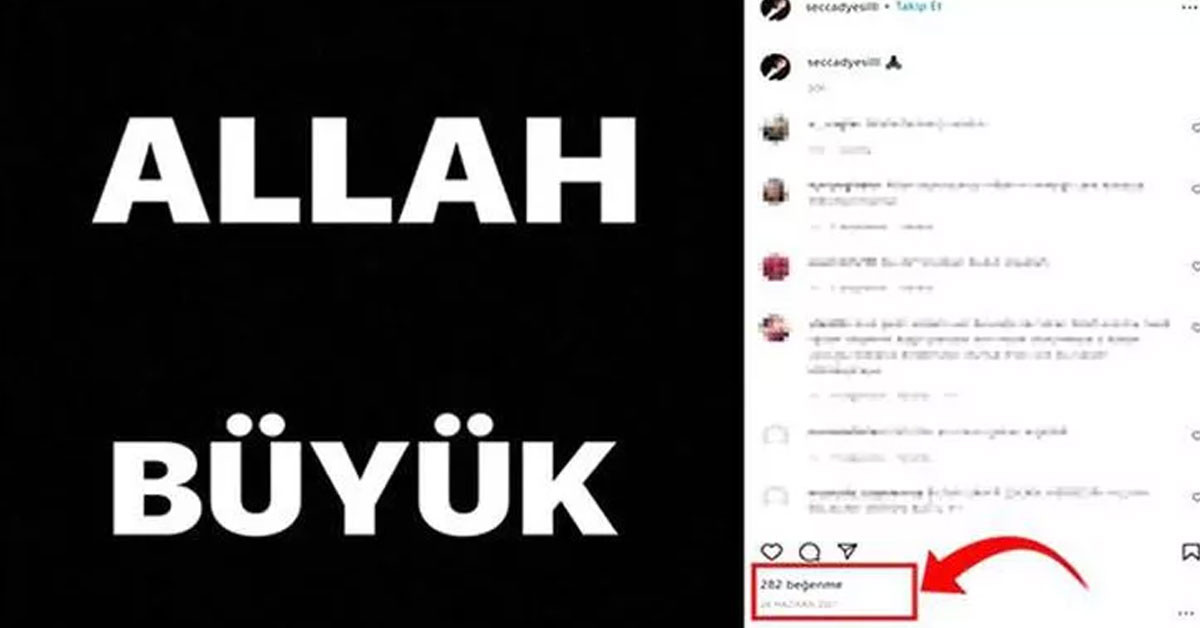Open the fourth commenter's profile picture
This screenshot has width=1200, height=628.
coord(775,328)
